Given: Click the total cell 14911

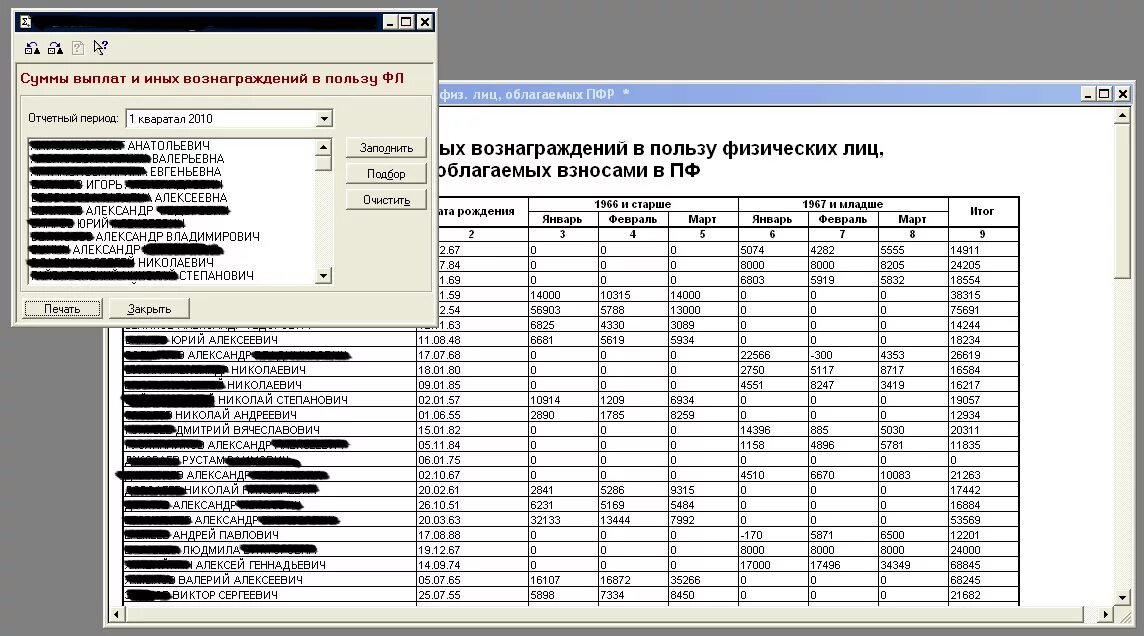Looking at the screenshot, I should click(983, 250).
